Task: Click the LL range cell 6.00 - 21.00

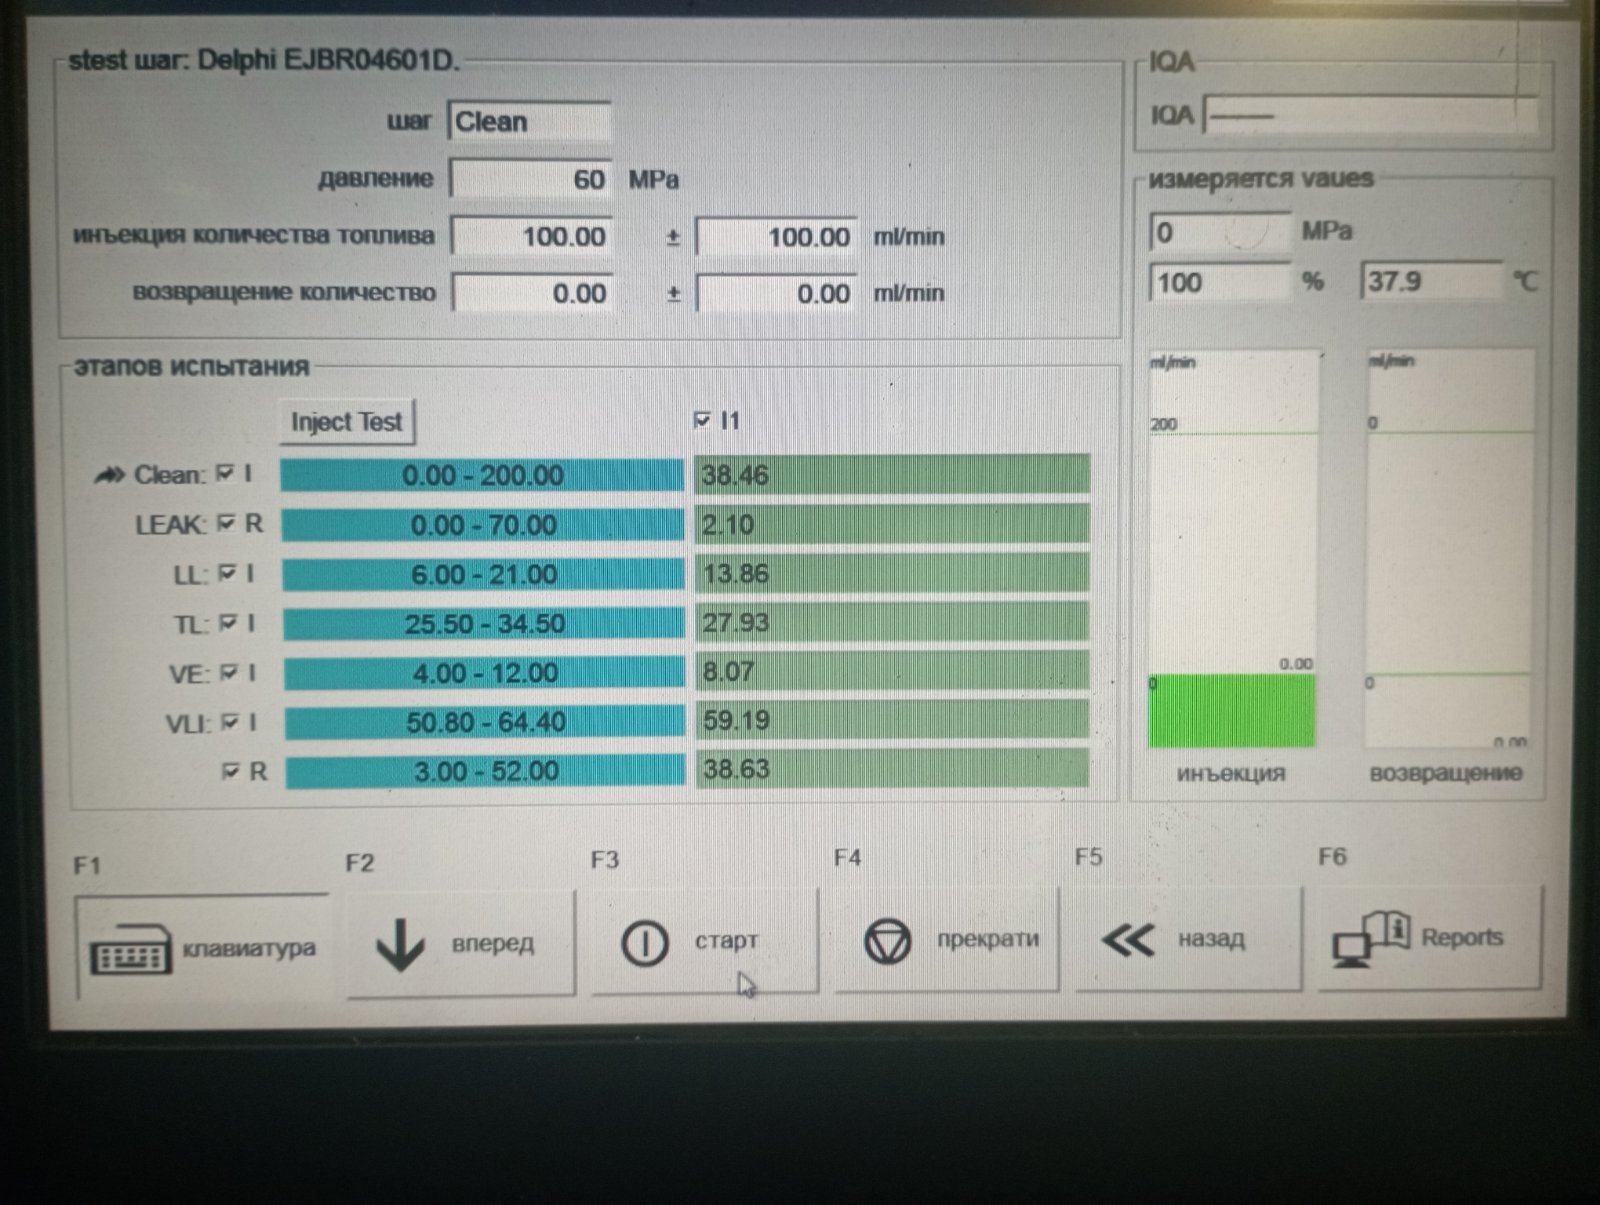Action: click(483, 575)
